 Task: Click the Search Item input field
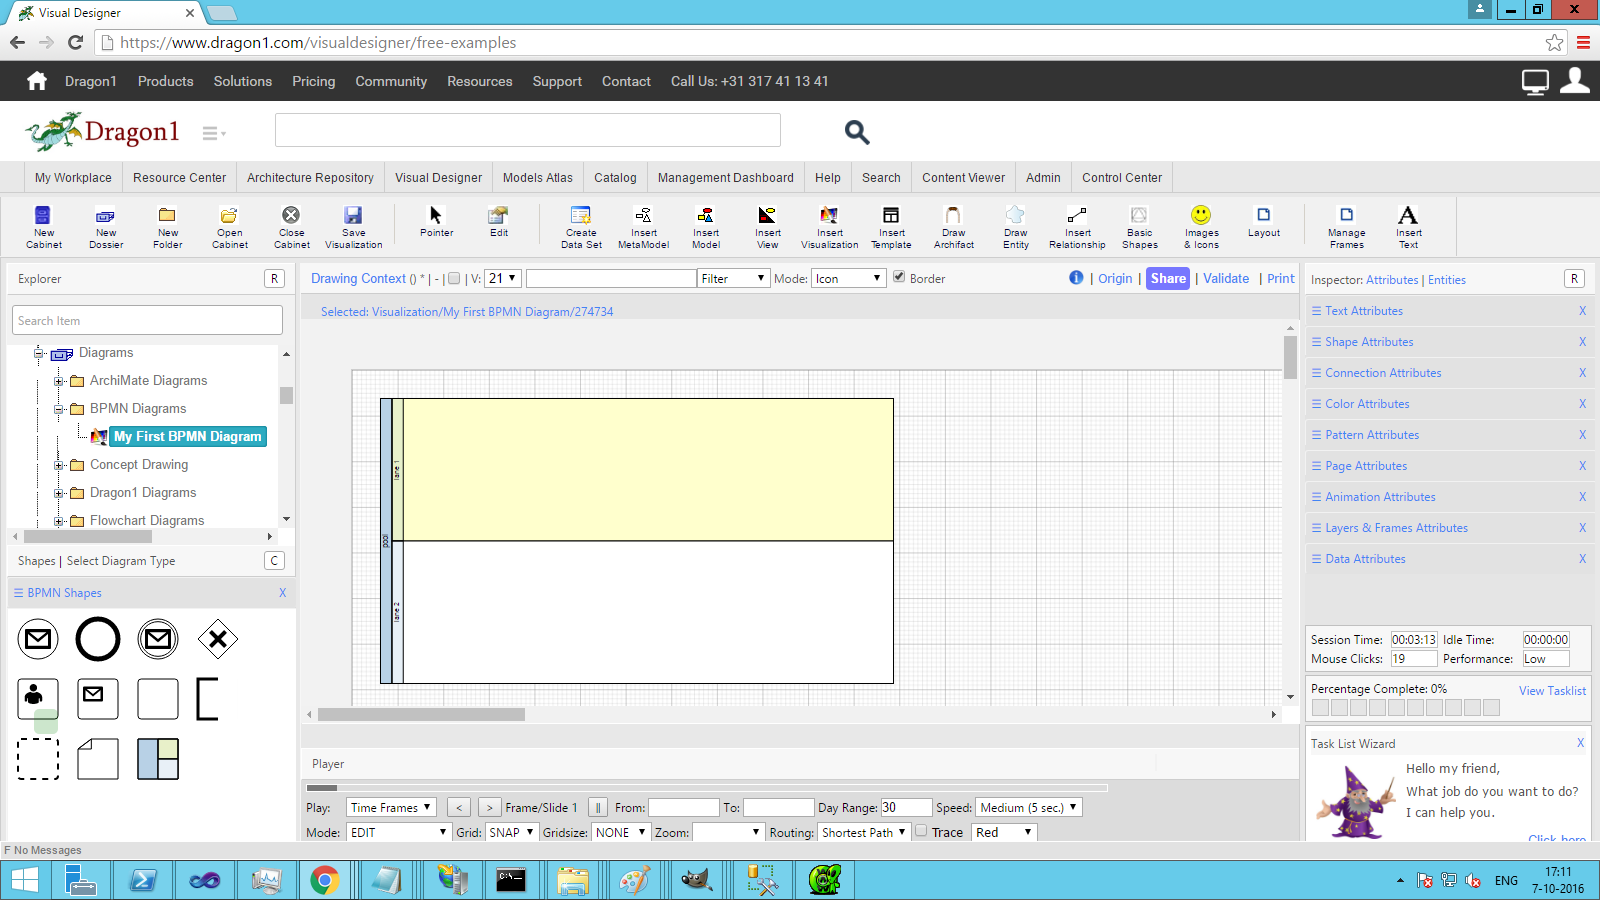click(x=148, y=321)
